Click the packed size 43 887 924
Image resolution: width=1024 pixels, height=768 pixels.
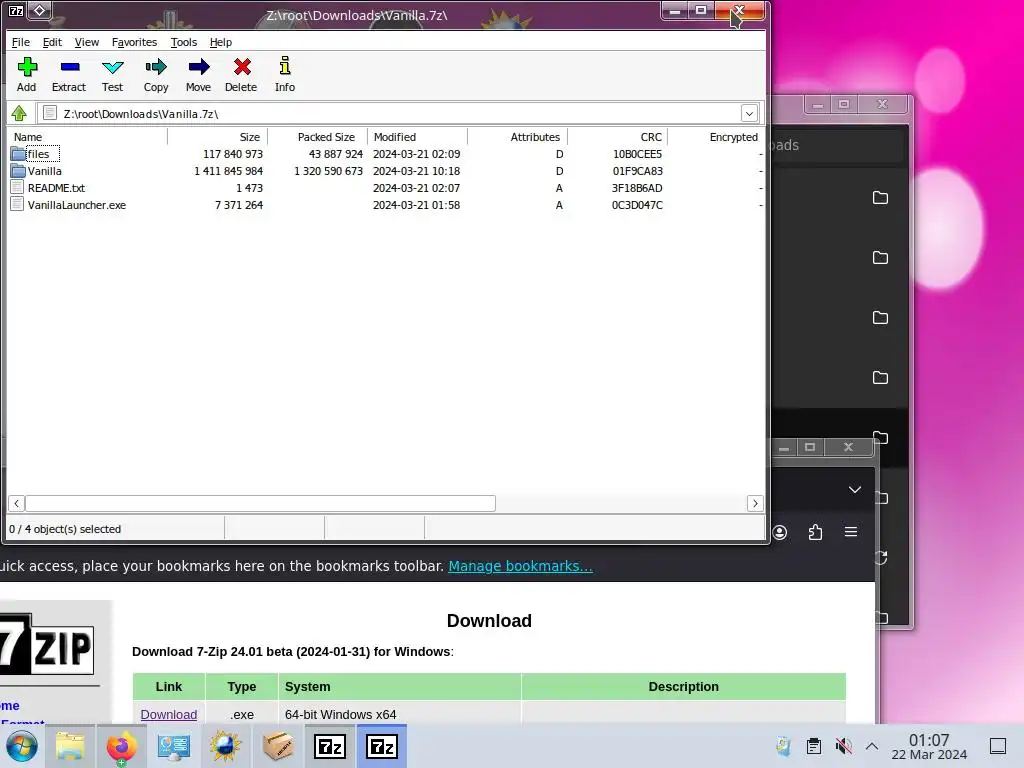336,154
